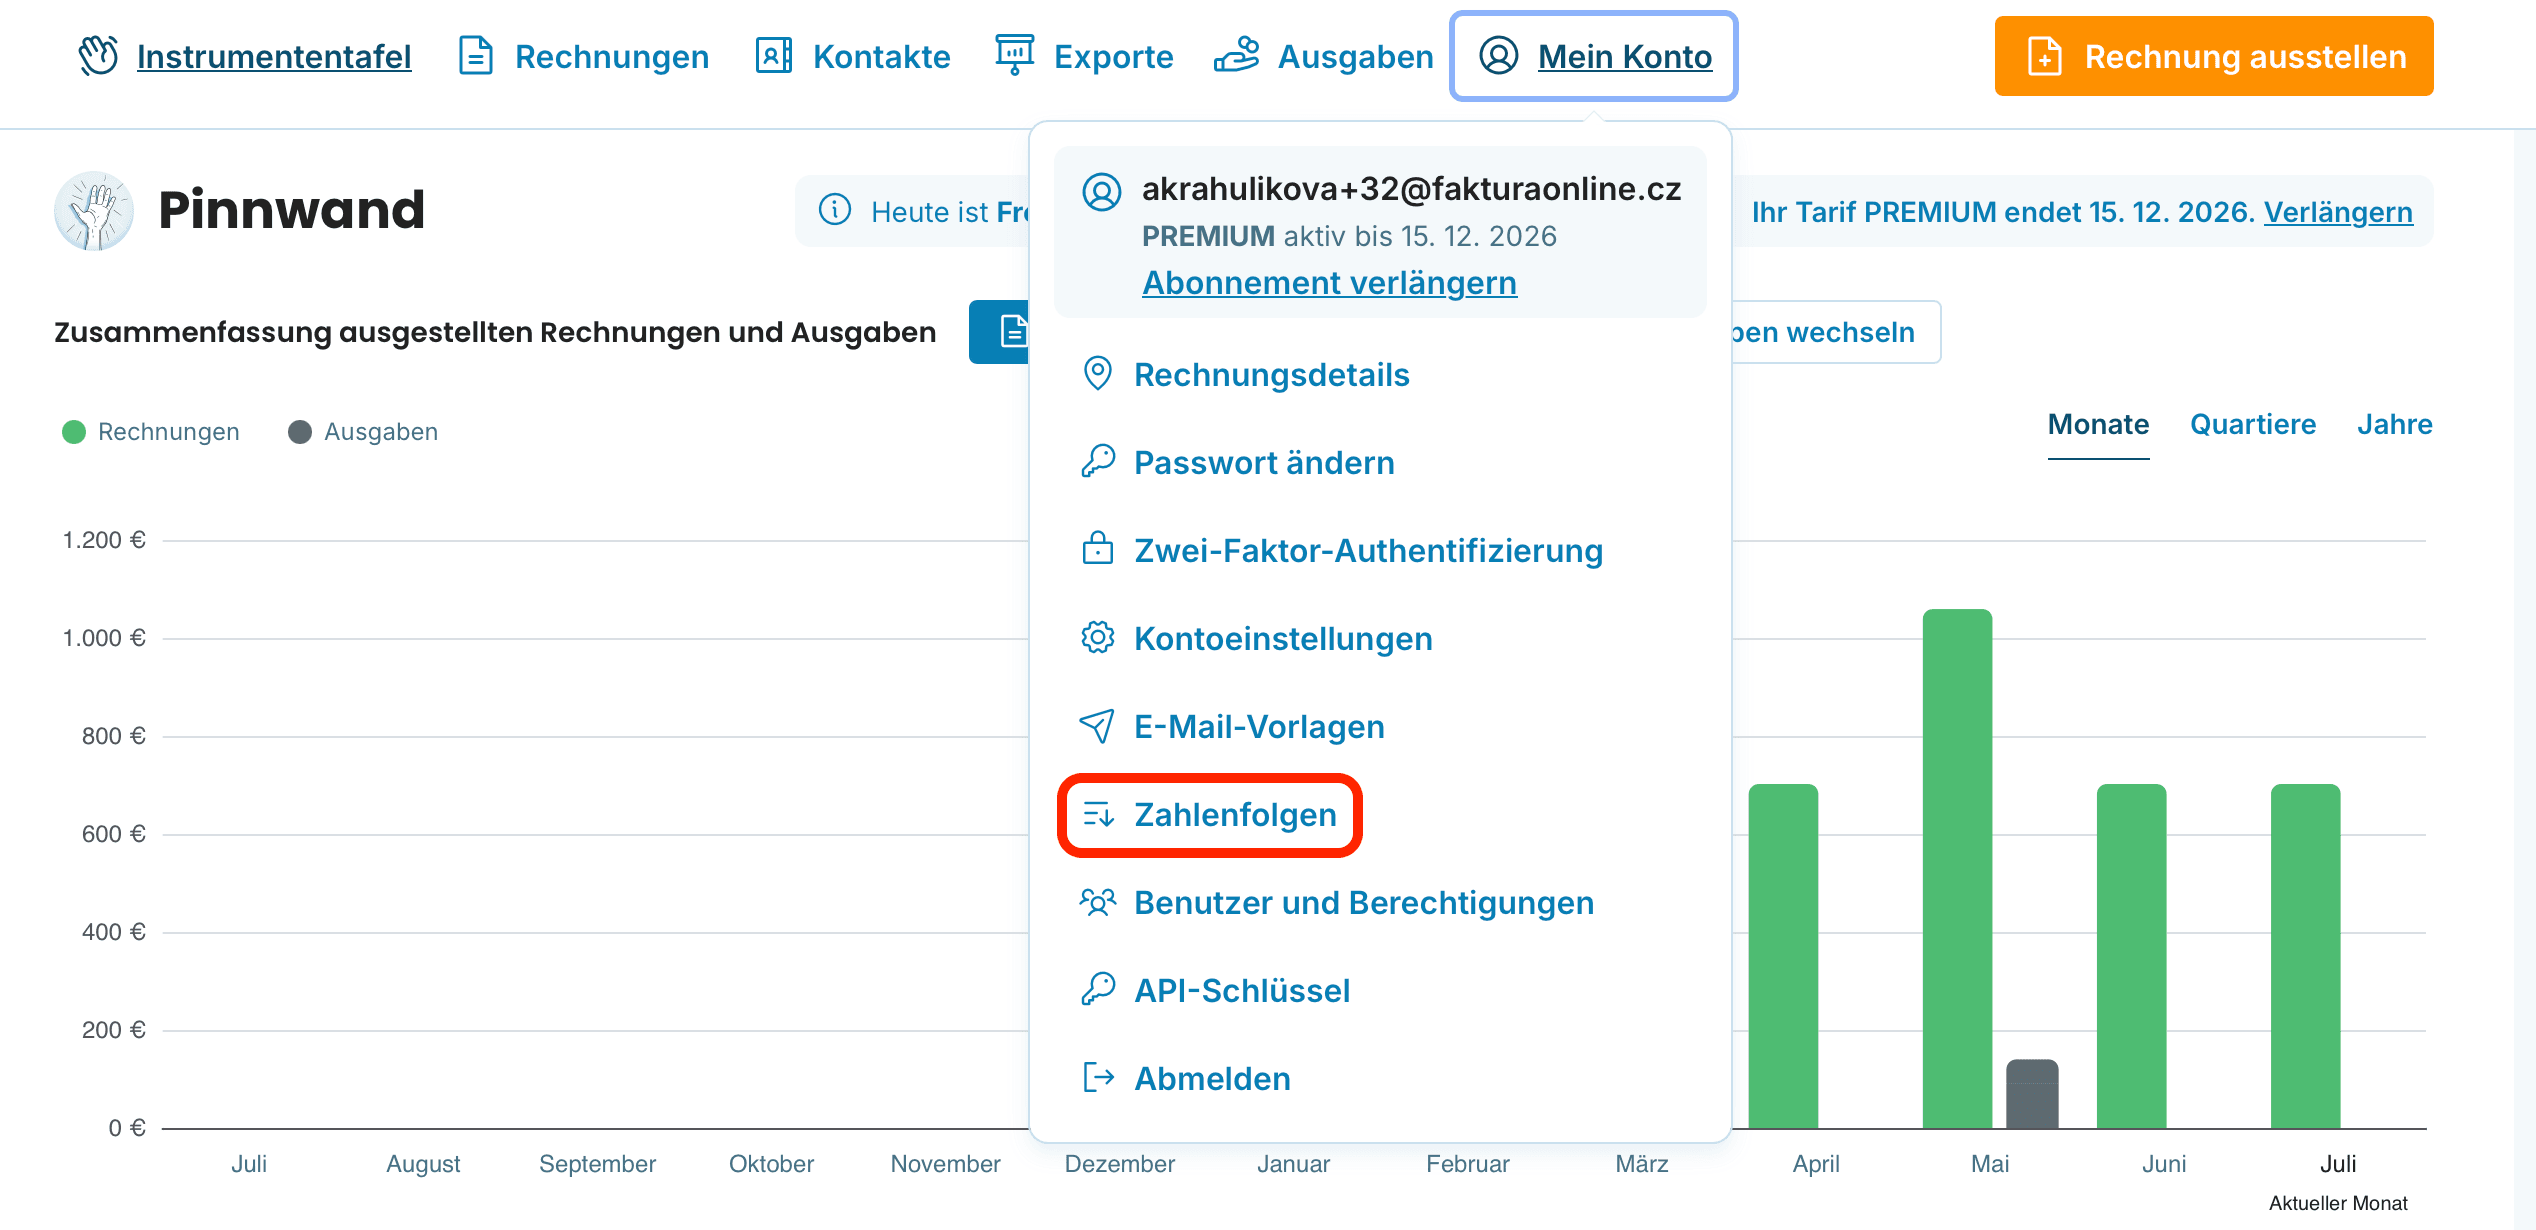Click the Verlängern link in the tariff banner
Screen dimensions: 2536x1230
click(x=2338, y=212)
